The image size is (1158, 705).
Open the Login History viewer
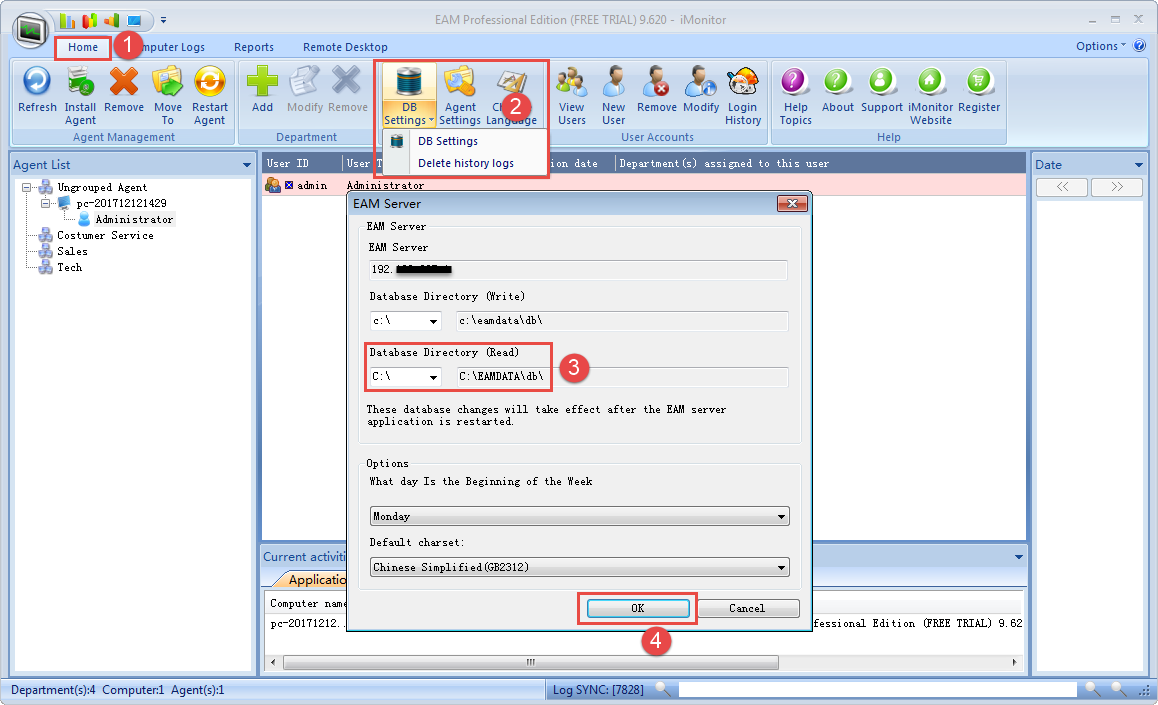[x=742, y=95]
